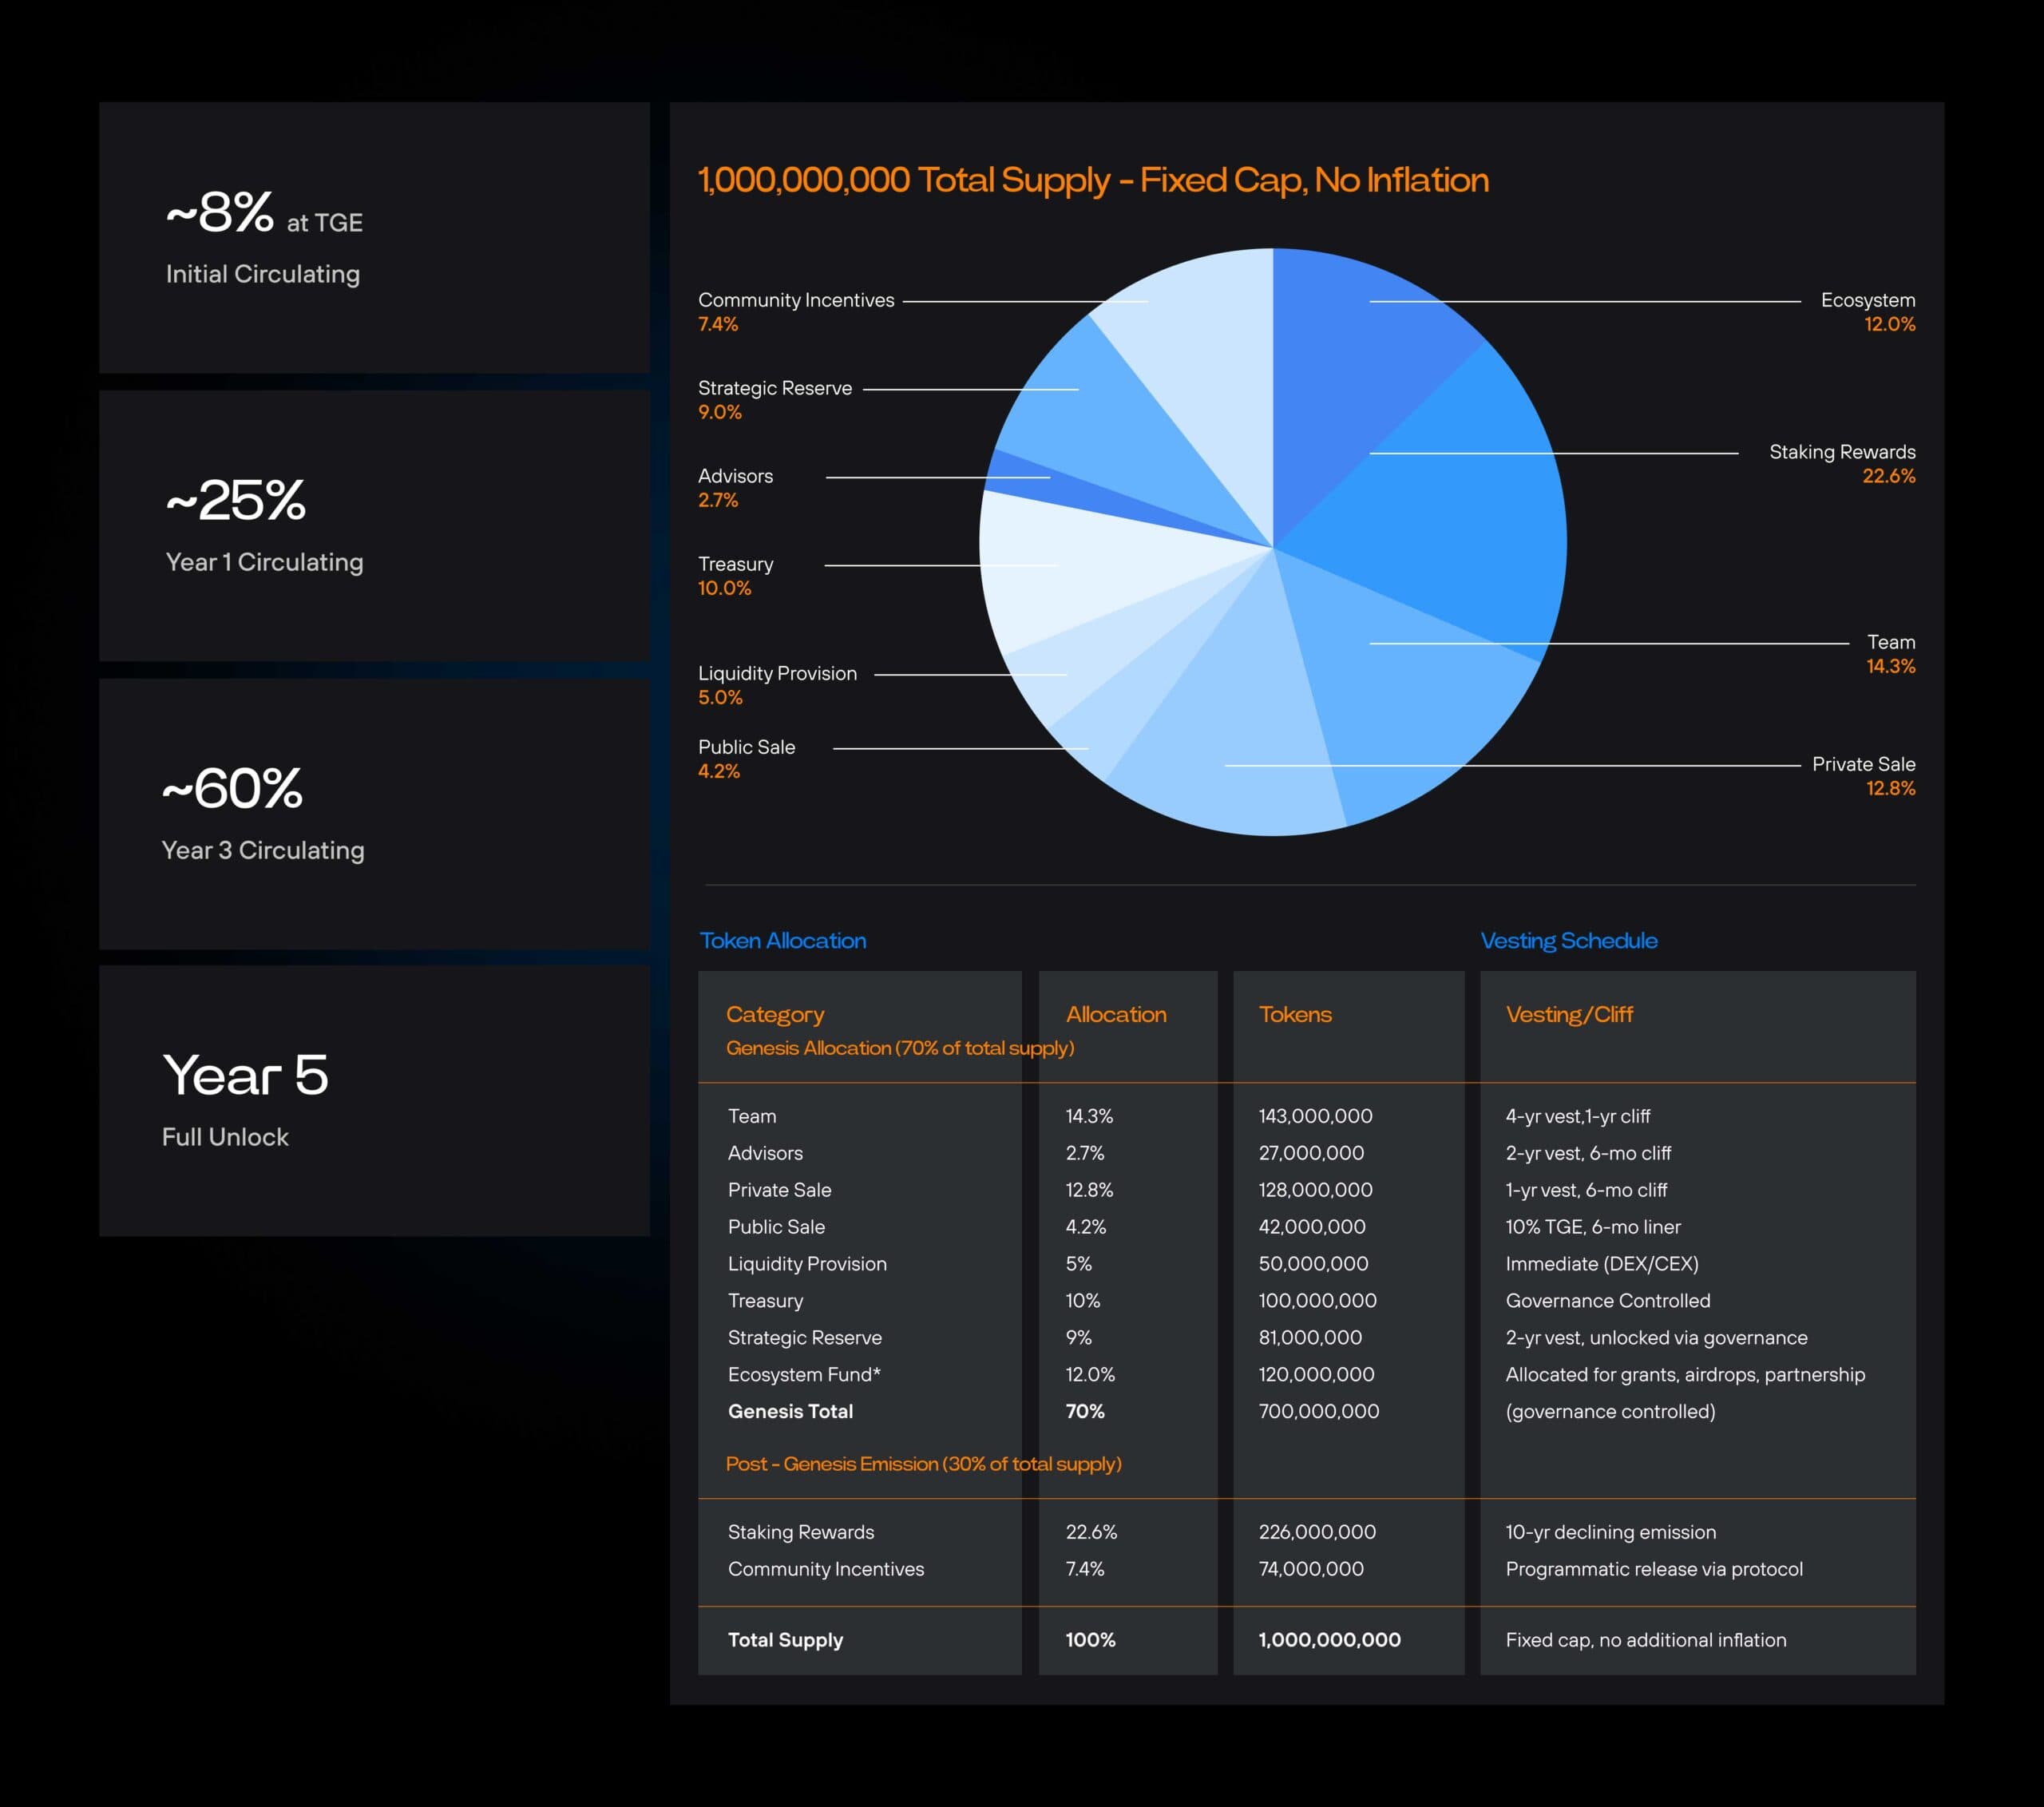Viewport: 2044px width, 1807px height.
Task: Select the Vesting/Cliff column header
Action: pos(1569,1014)
